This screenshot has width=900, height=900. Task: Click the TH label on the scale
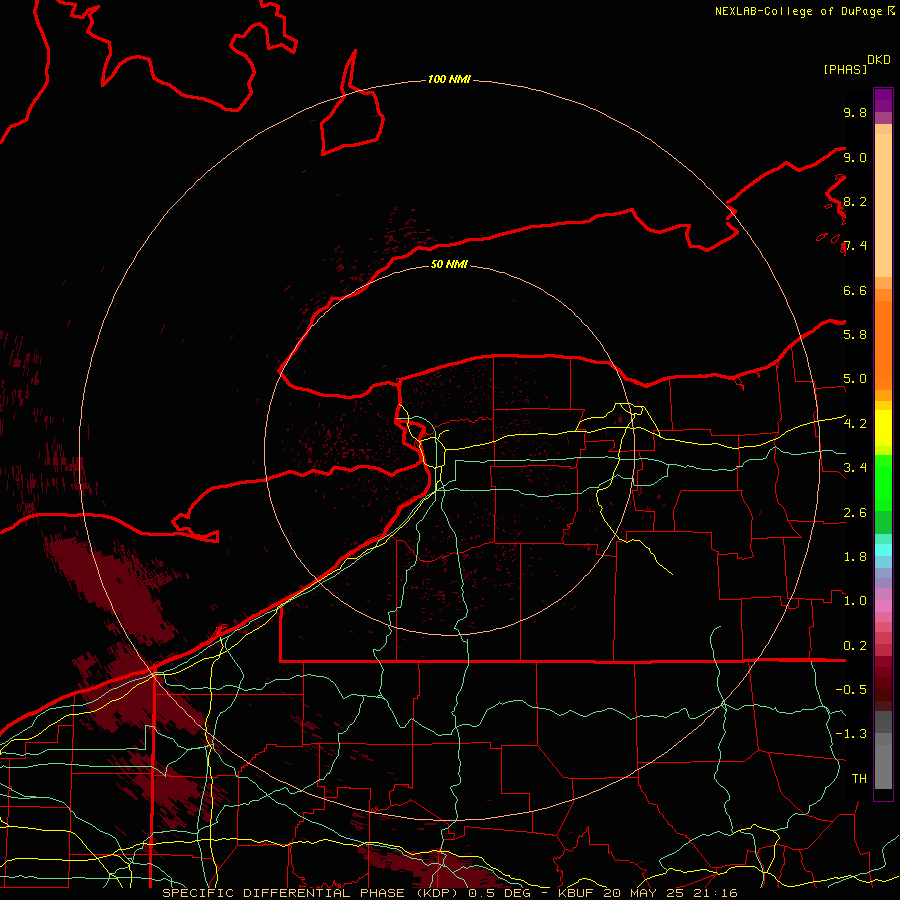859,779
